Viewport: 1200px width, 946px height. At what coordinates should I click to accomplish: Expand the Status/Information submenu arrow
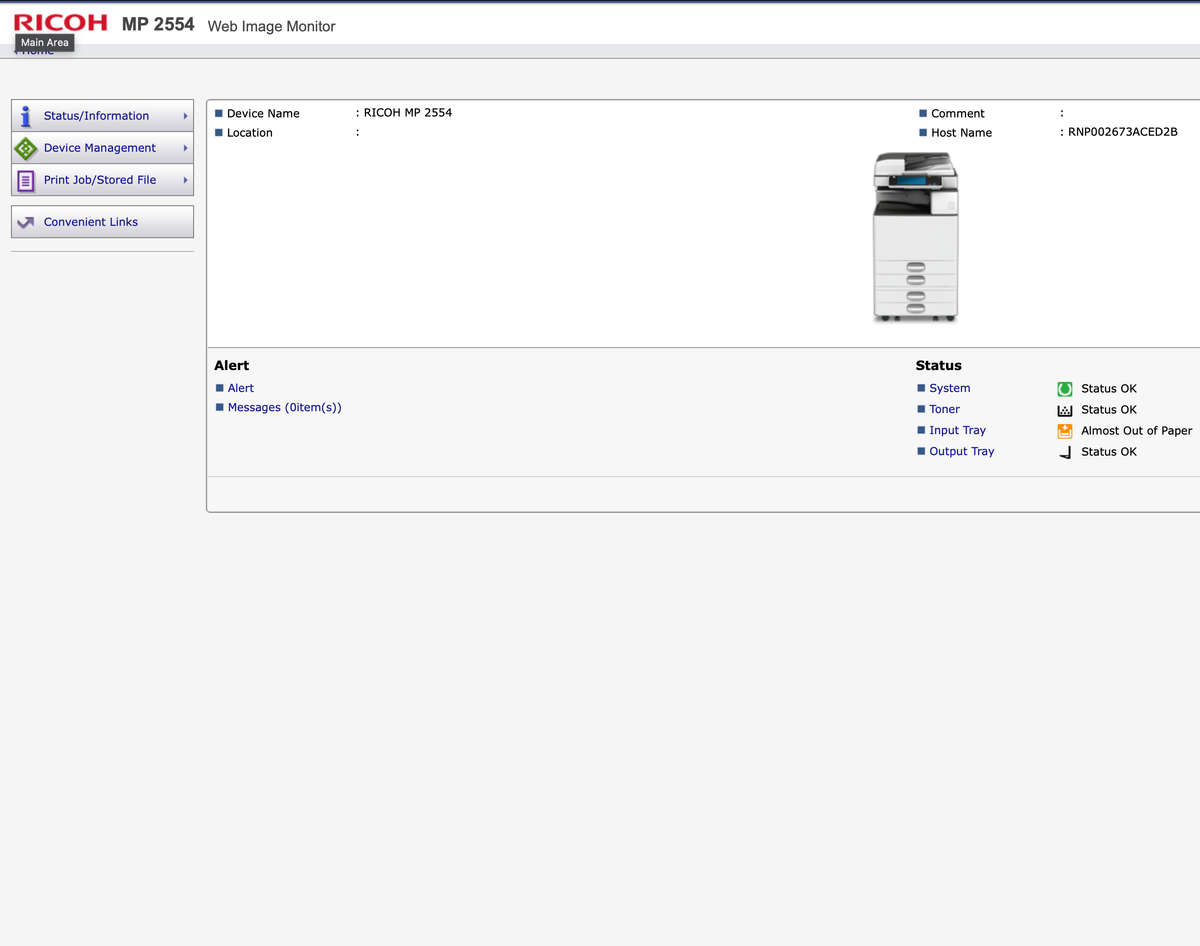pyautogui.click(x=185, y=116)
